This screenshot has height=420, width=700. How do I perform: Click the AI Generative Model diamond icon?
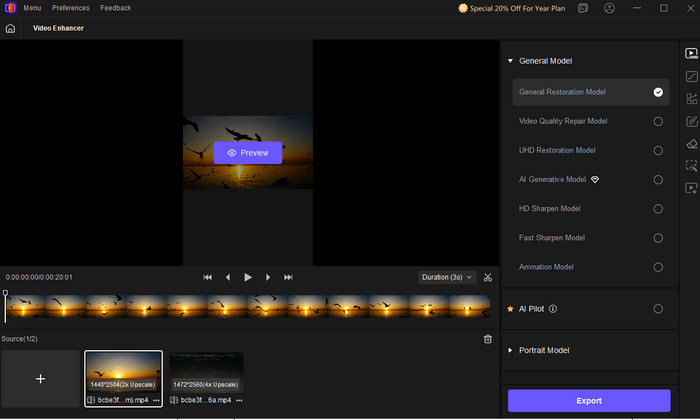pos(595,179)
